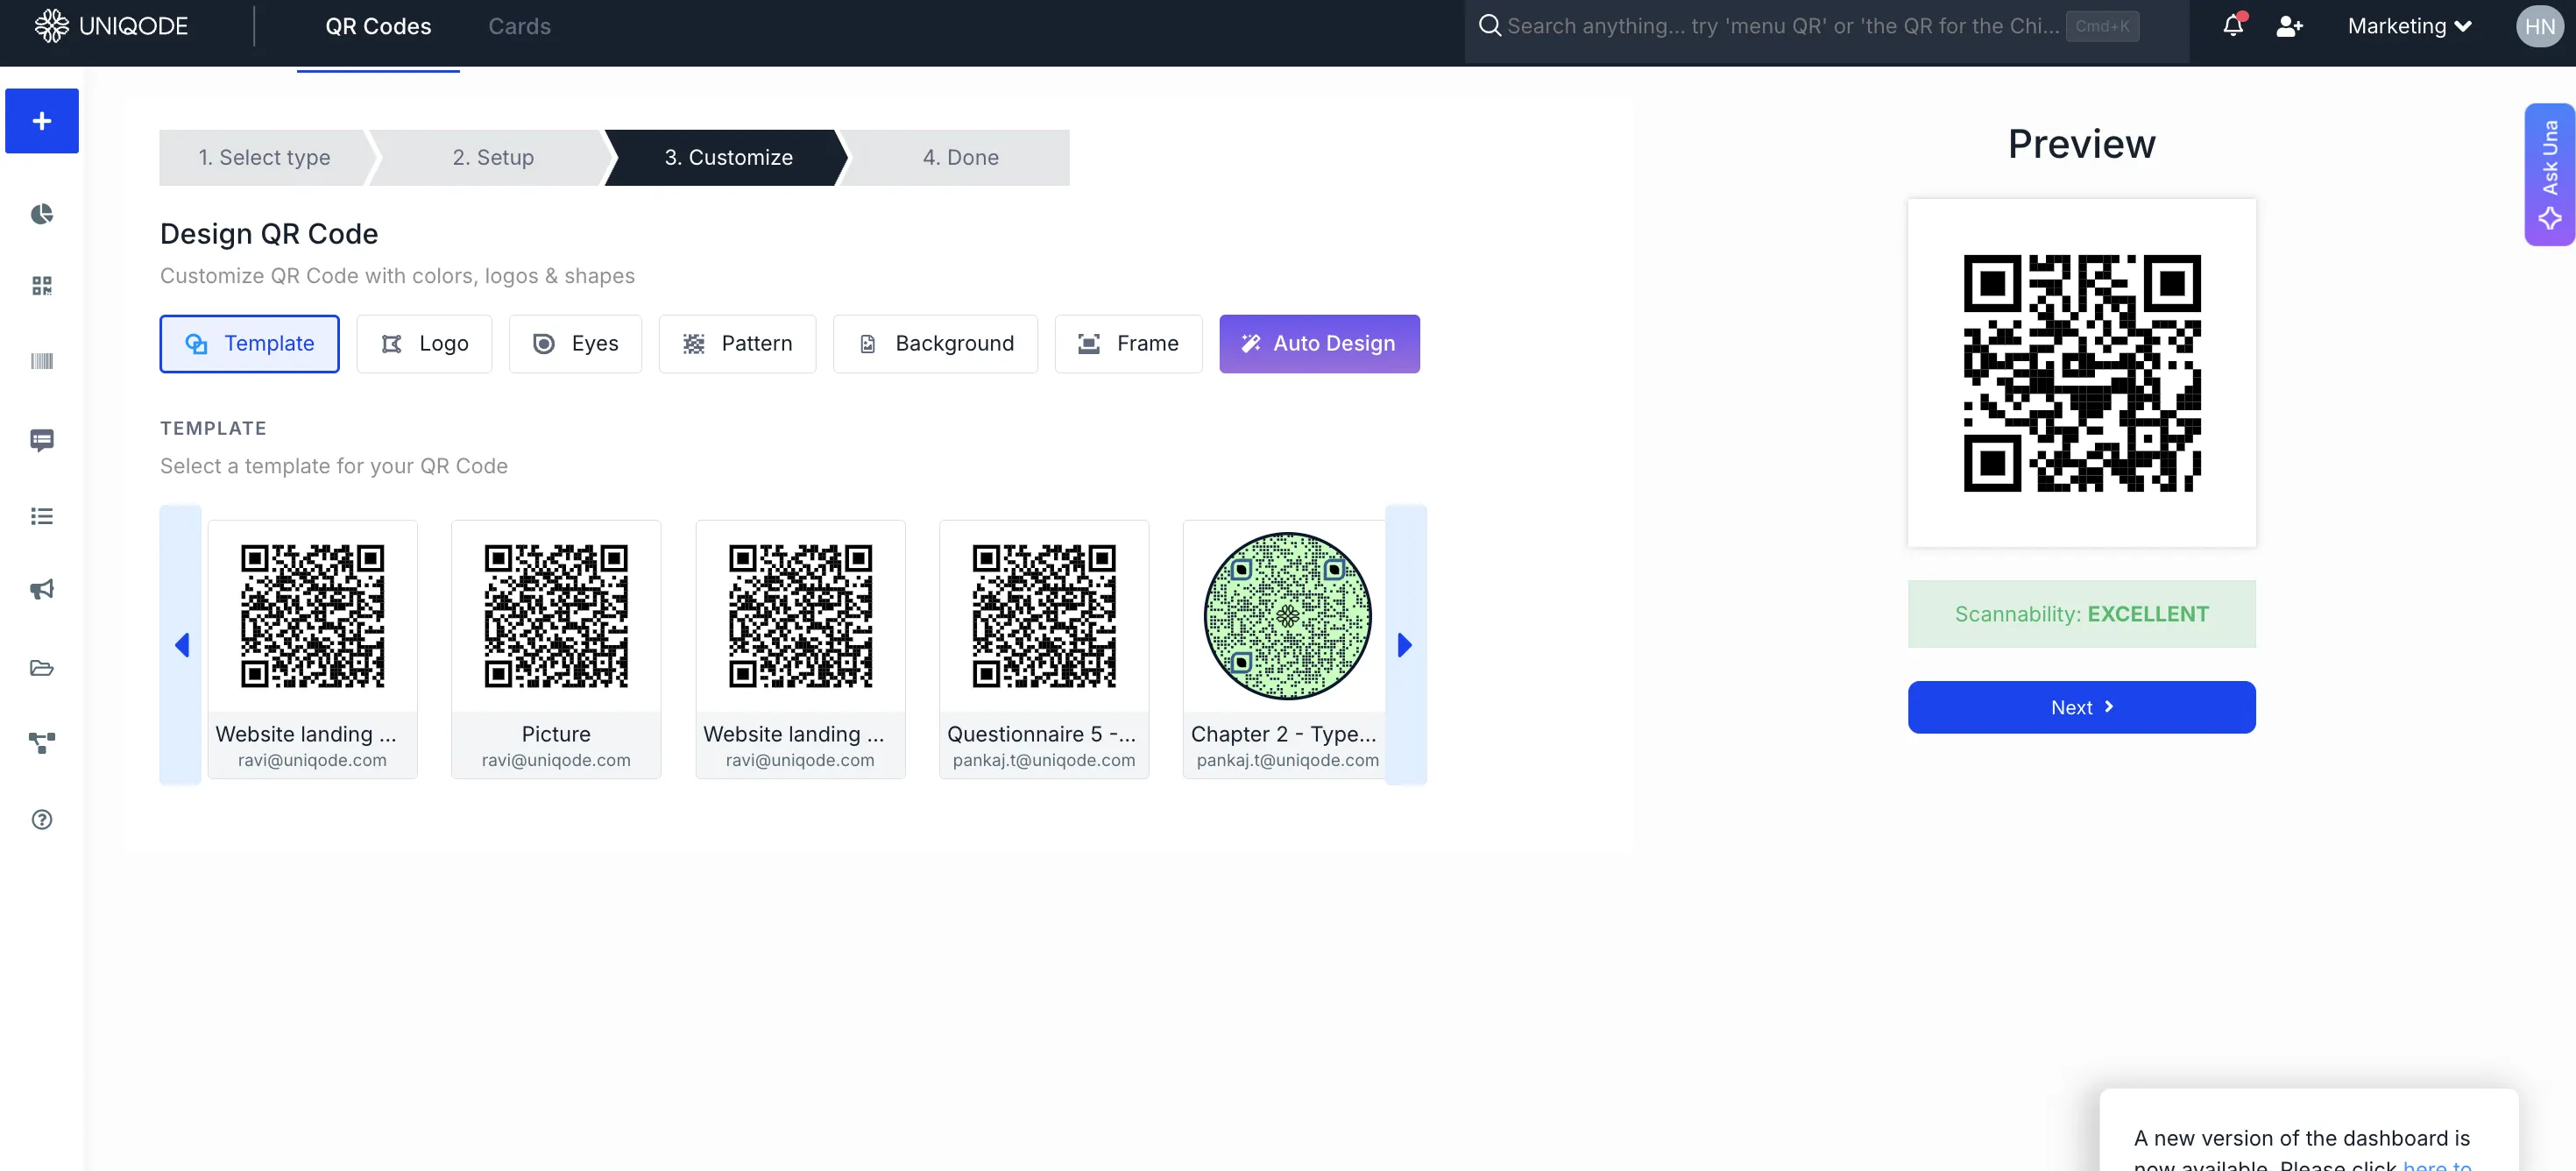Click the Cmd+K shortcut badge

click(2102, 26)
